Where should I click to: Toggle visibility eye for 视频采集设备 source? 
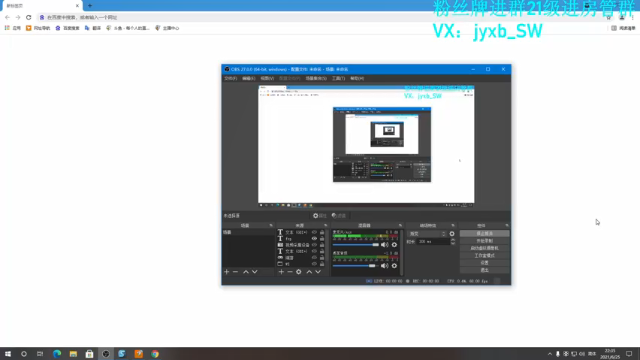click(314, 245)
